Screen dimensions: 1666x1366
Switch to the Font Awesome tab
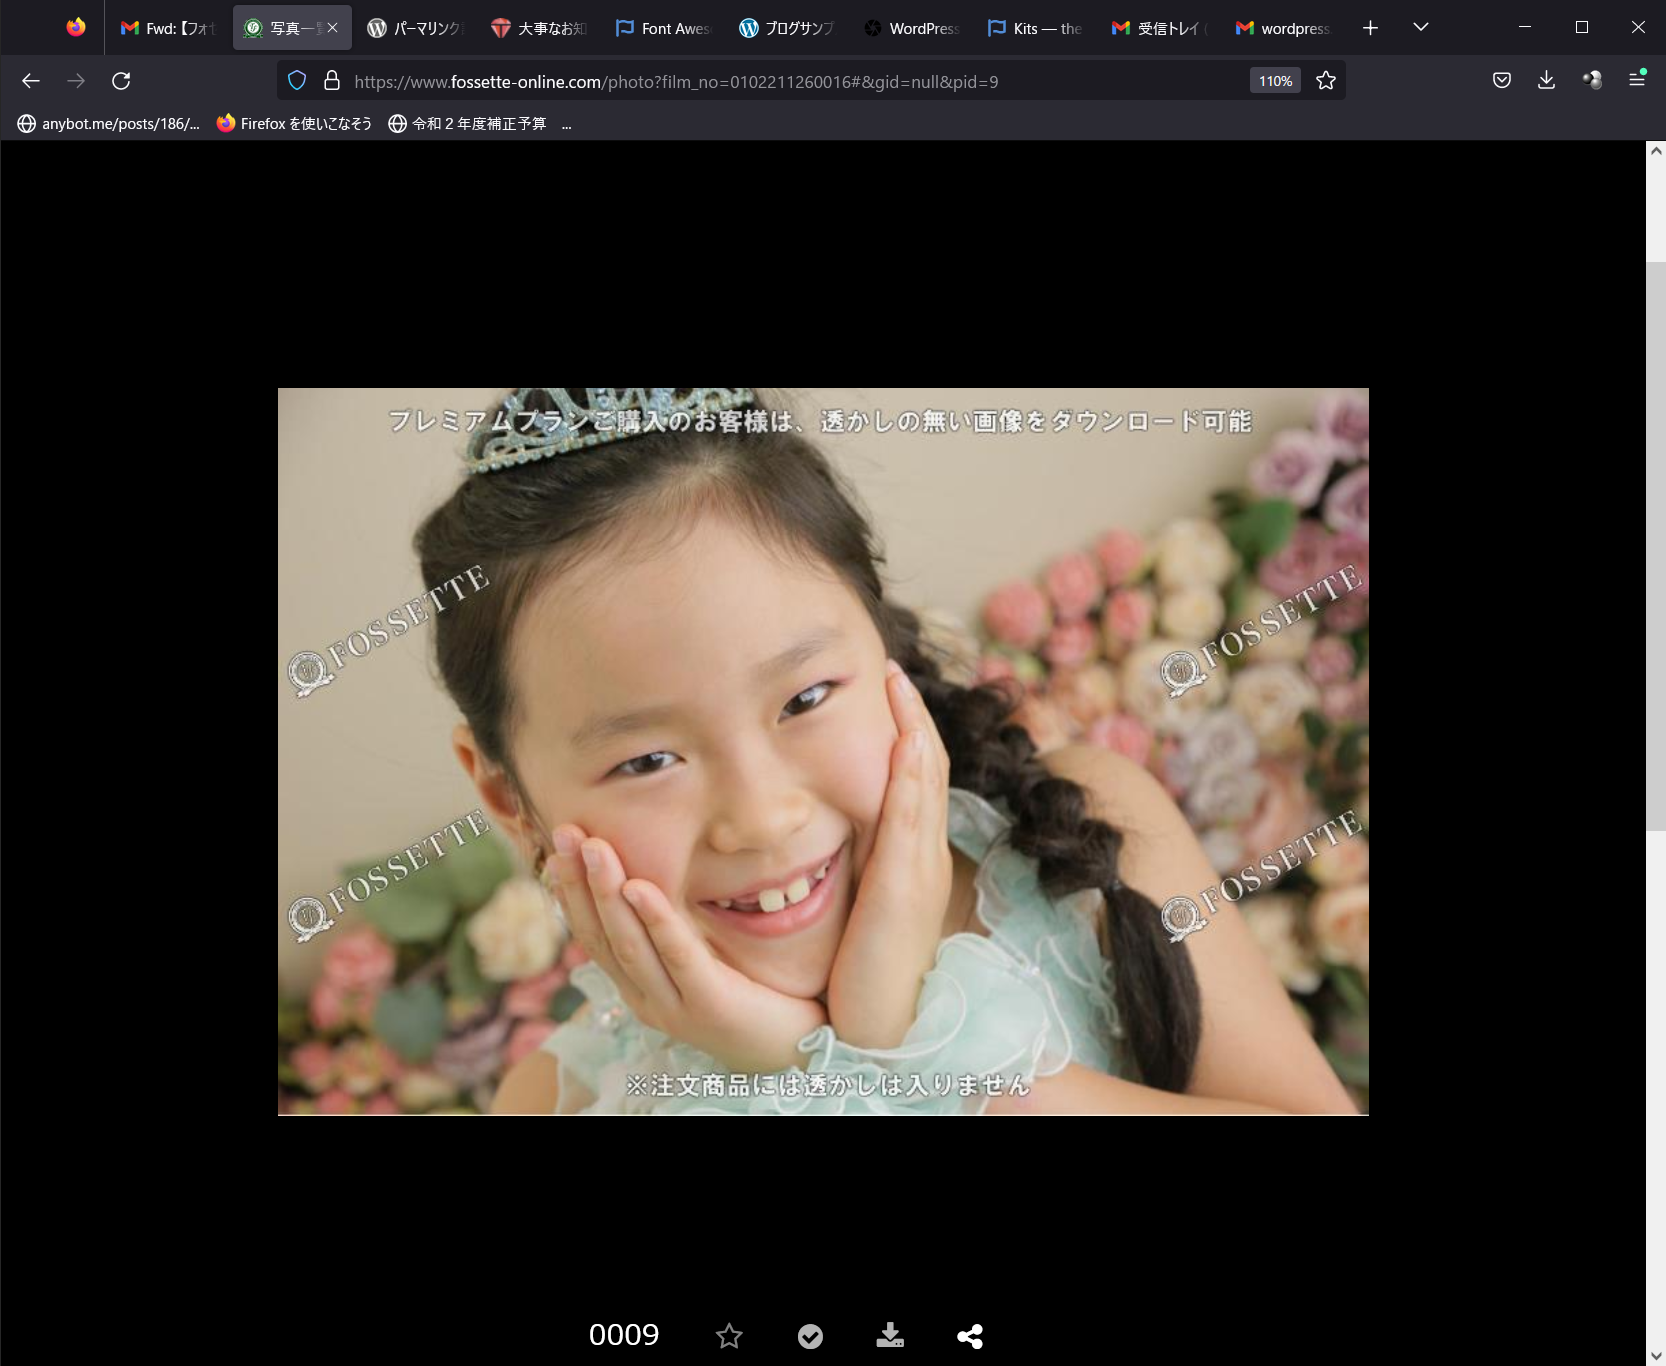(664, 28)
